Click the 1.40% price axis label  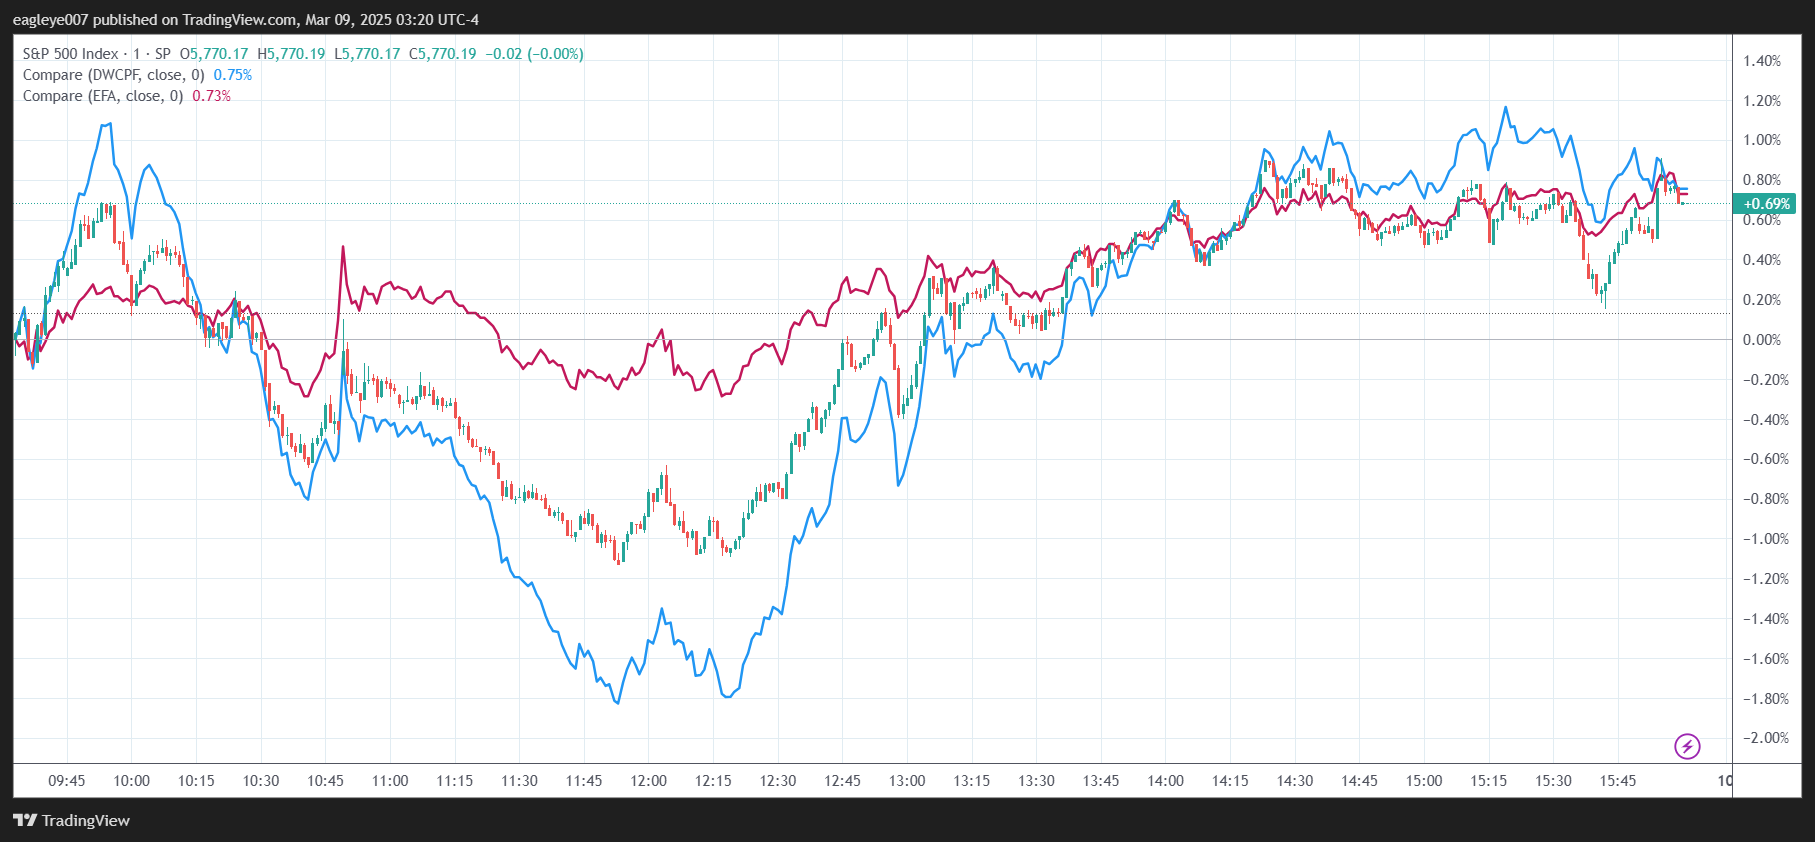pyautogui.click(x=1762, y=61)
